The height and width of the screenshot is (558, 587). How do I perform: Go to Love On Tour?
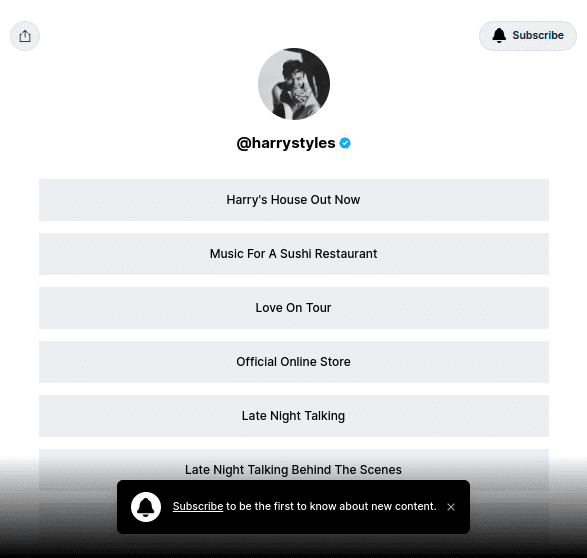(294, 308)
